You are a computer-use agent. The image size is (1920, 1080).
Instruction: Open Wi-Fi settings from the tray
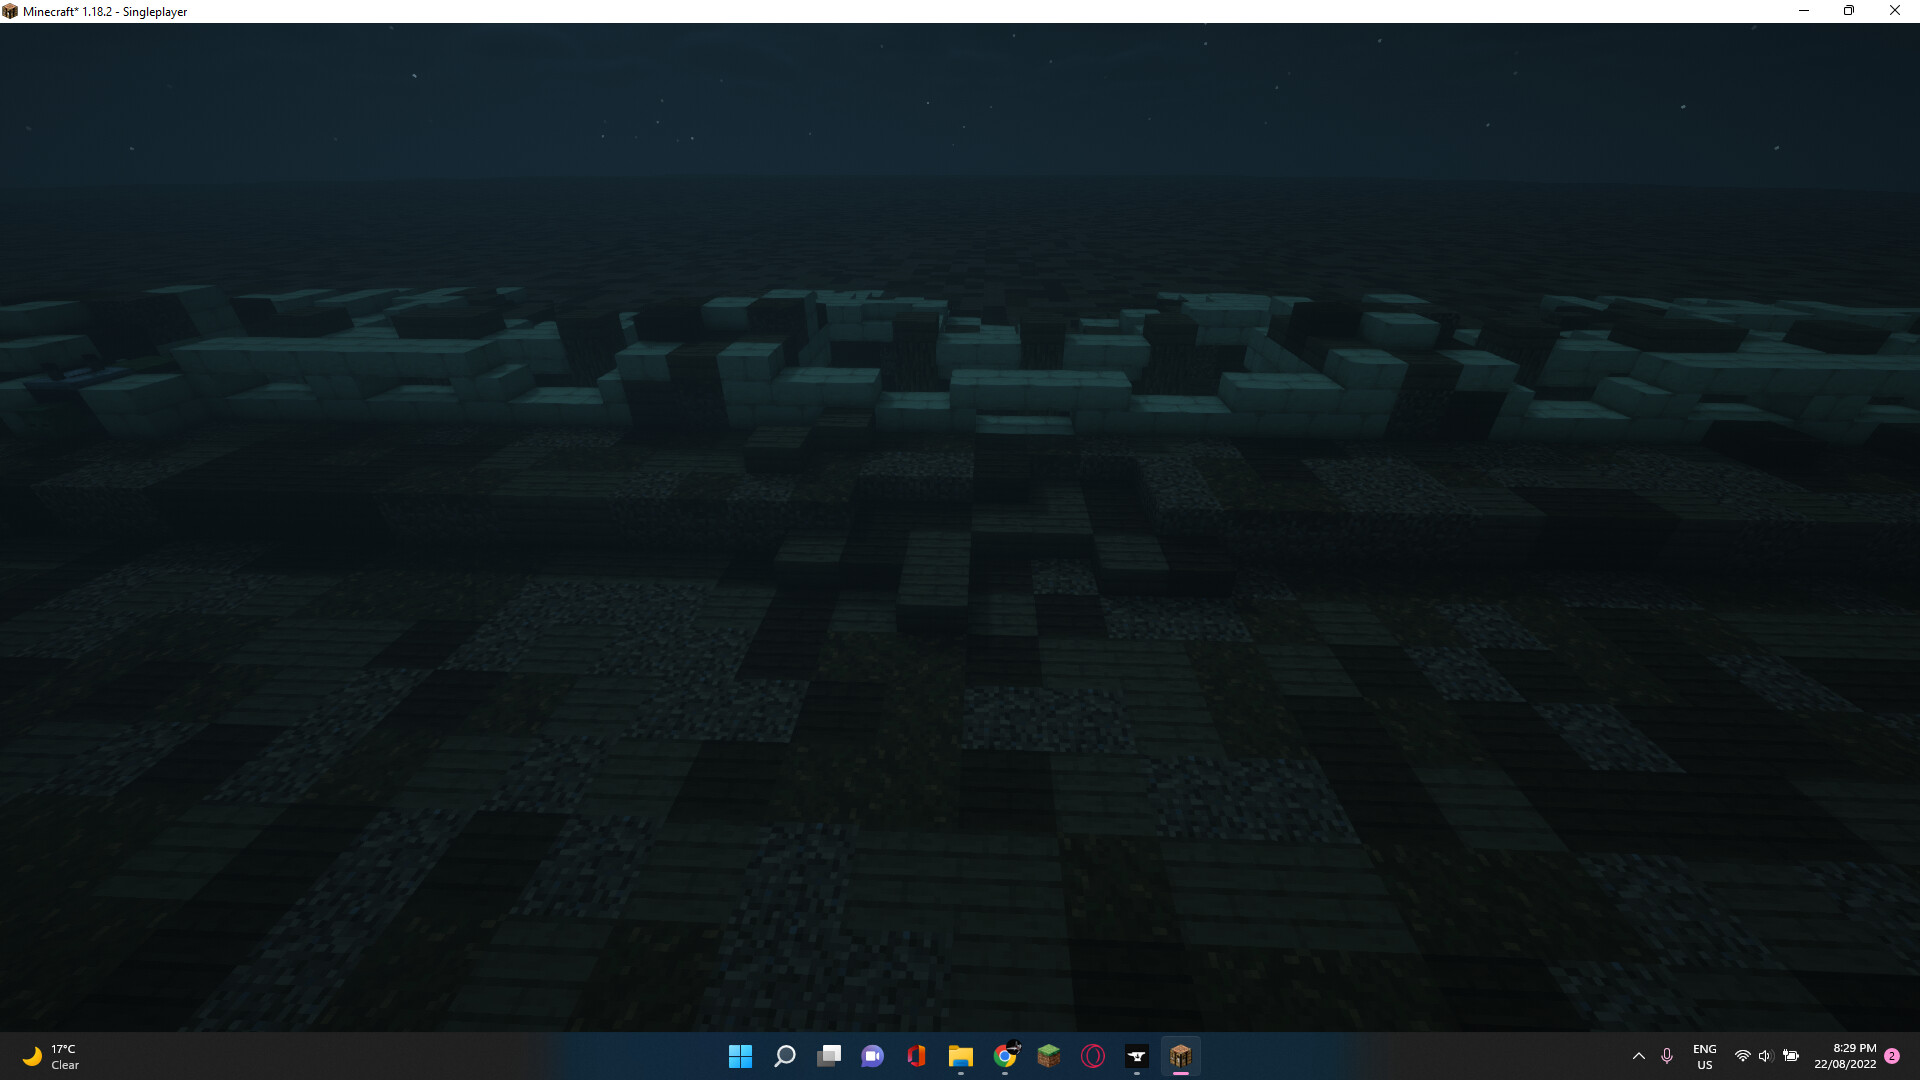[1742, 1056]
